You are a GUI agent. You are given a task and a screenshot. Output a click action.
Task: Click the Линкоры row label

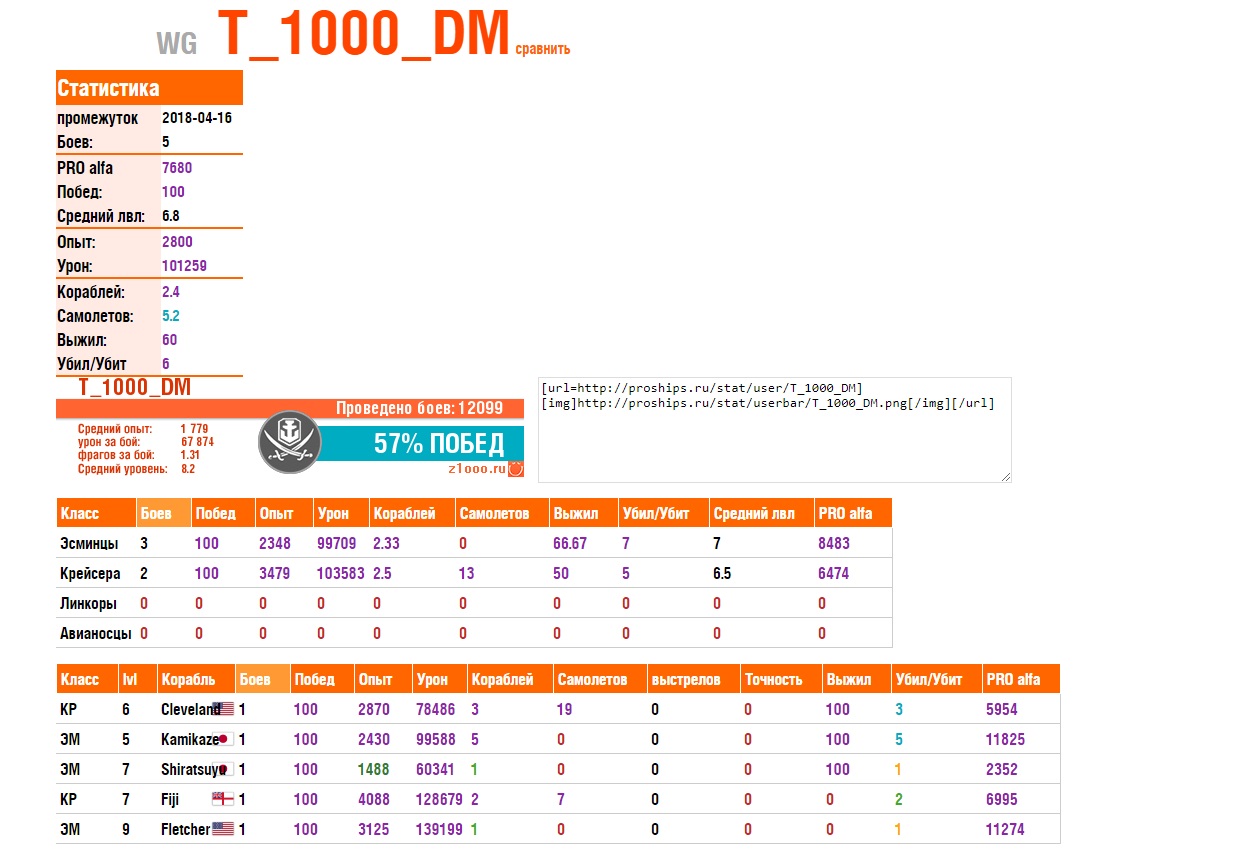pos(88,604)
